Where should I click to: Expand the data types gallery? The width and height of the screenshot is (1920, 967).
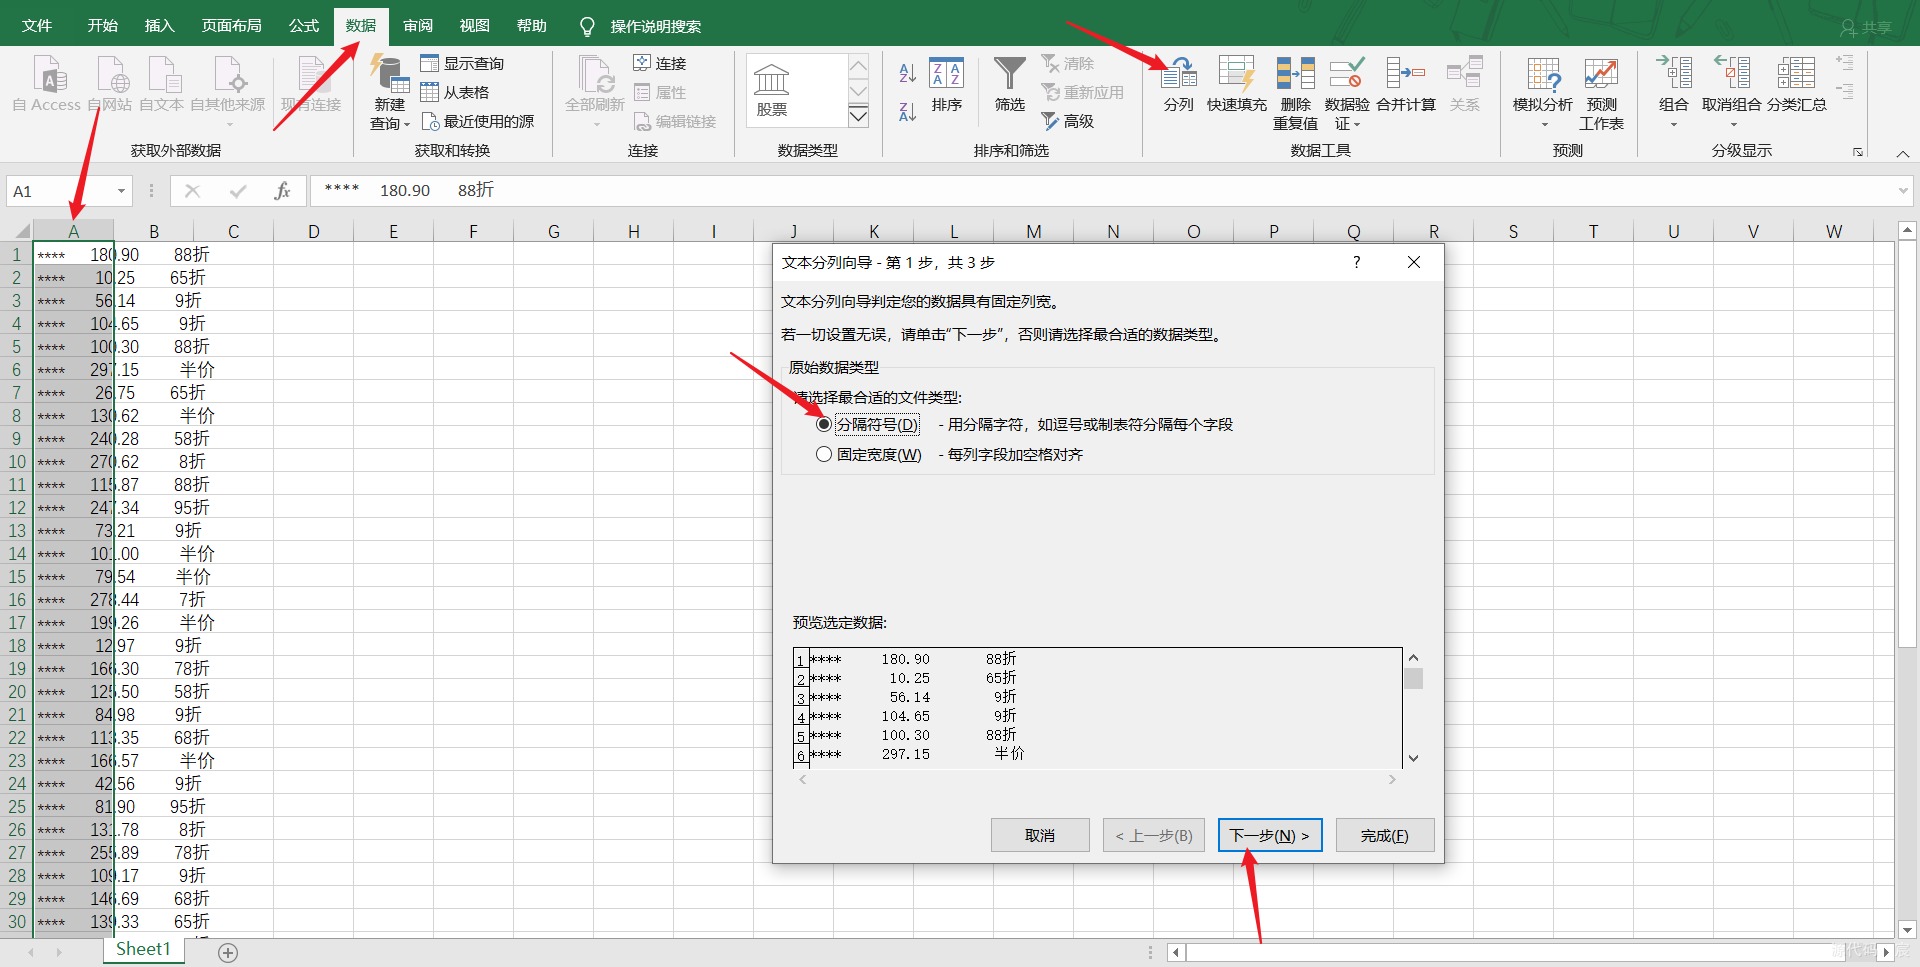point(858,116)
